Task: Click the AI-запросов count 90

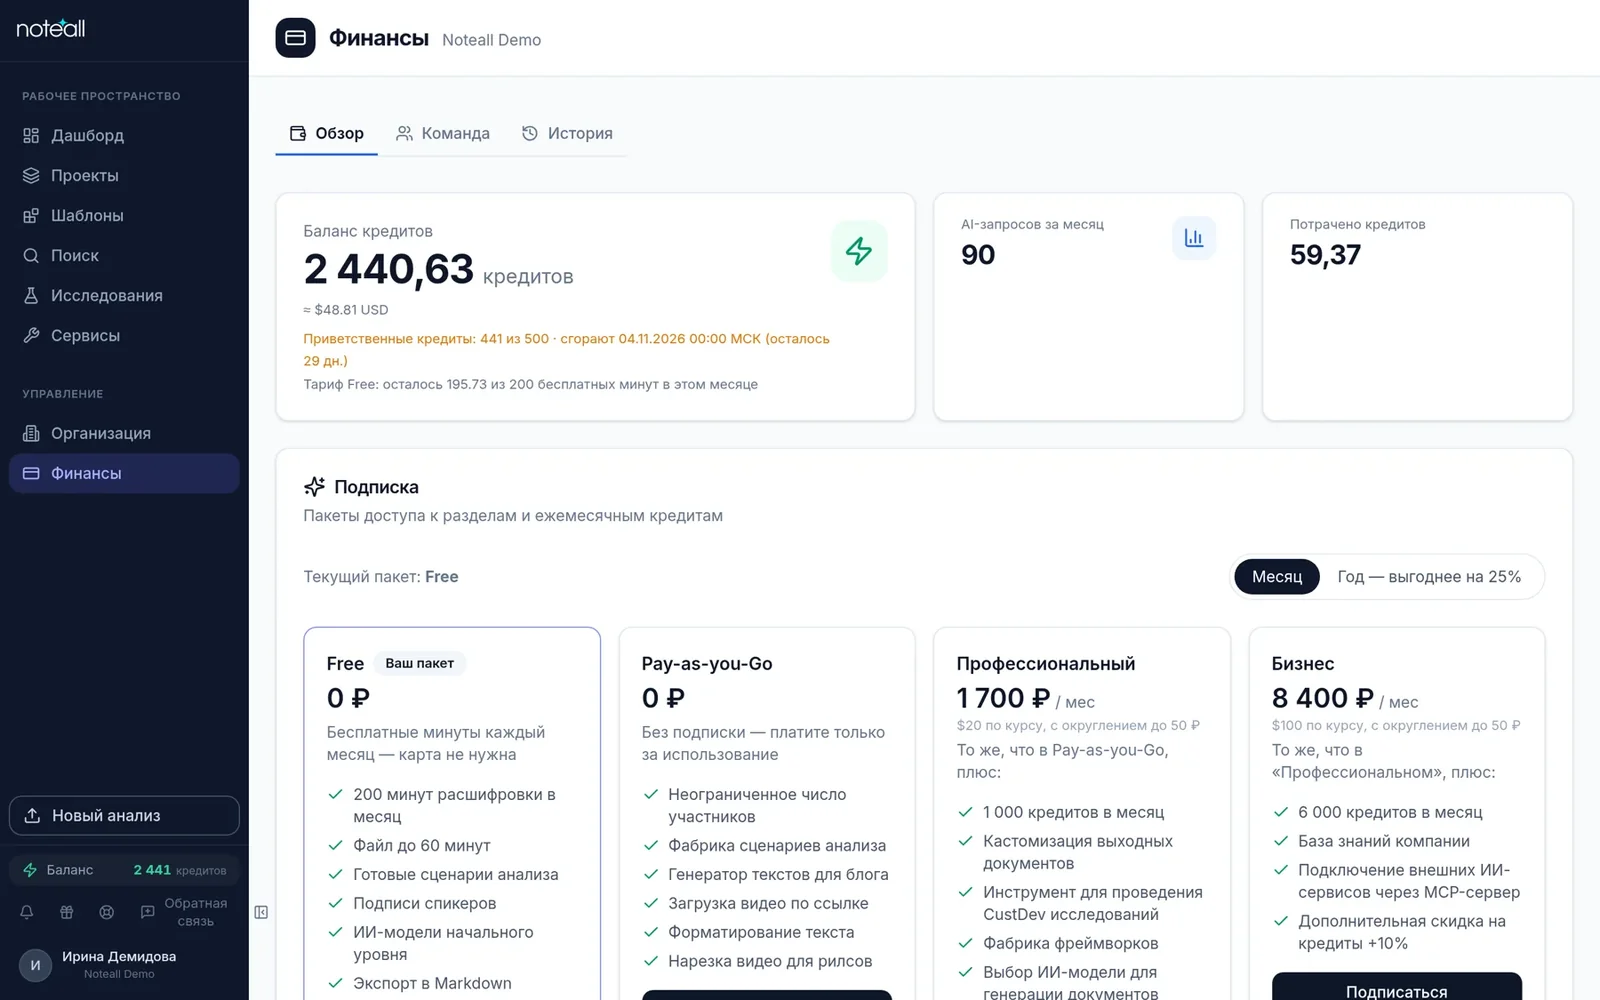Action: click(978, 255)
